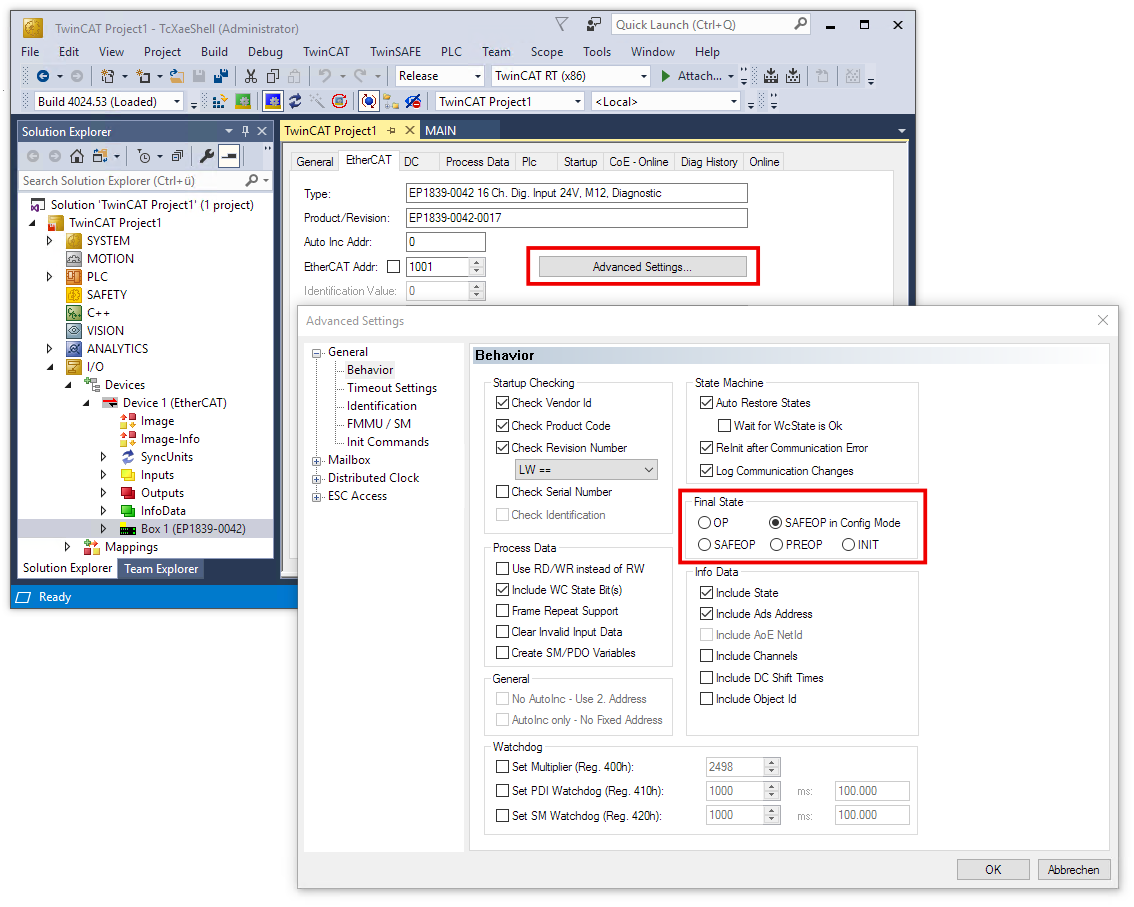Click the Save All icon in toolbar

[x=220, y=76]
